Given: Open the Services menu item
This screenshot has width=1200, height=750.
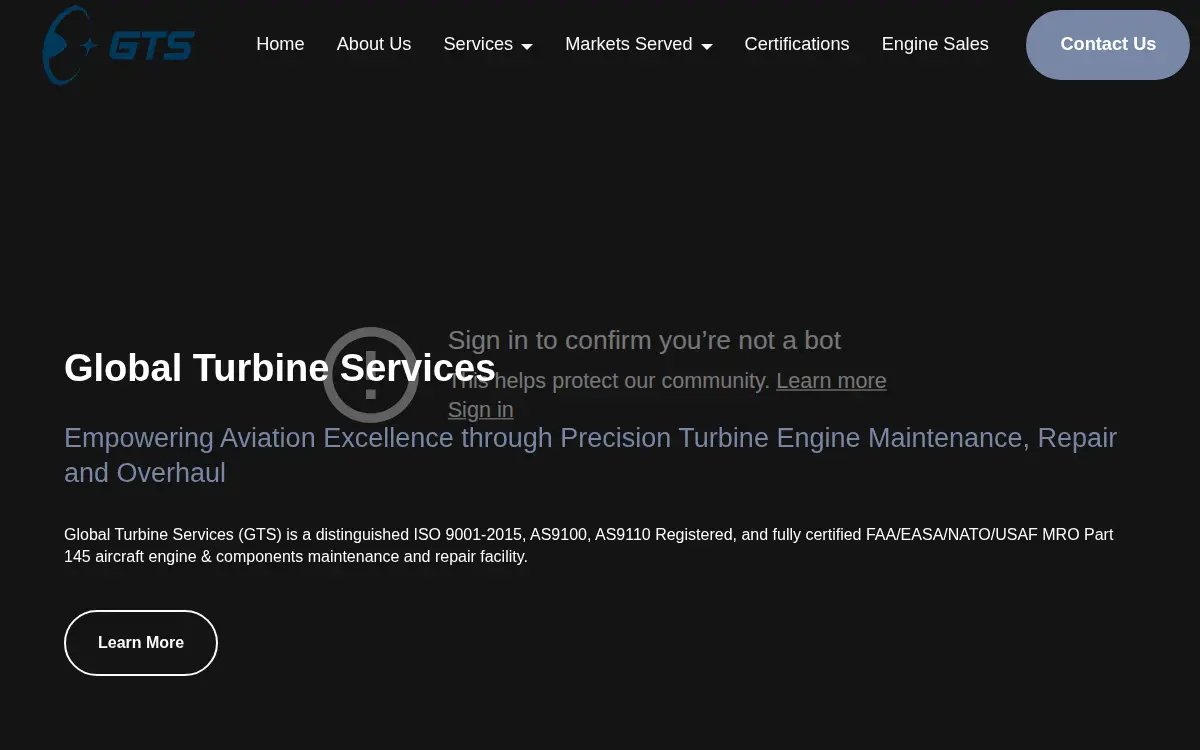Looking at the screenshot, I should [478, 44].
